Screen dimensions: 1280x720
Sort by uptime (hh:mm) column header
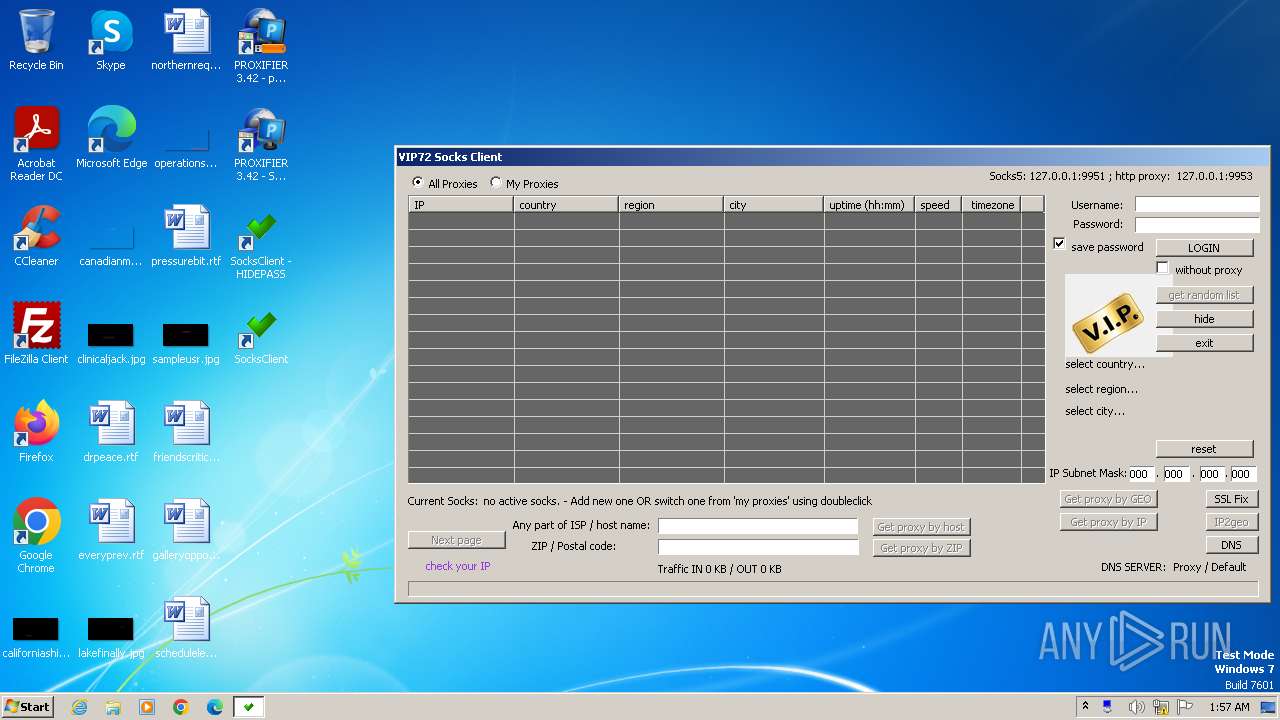pyautogui.click(x=869, y=204)
